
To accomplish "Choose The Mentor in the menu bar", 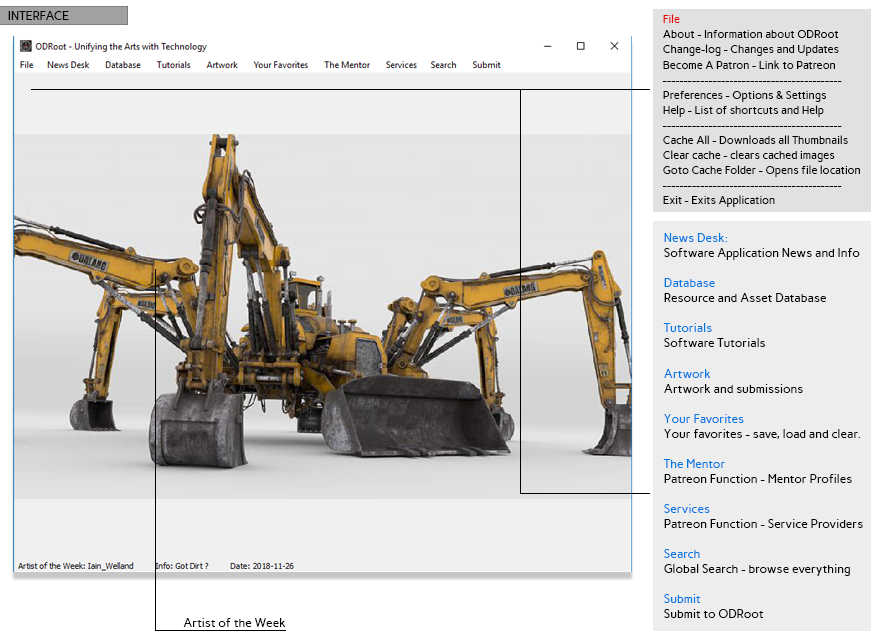I will 347,65.
